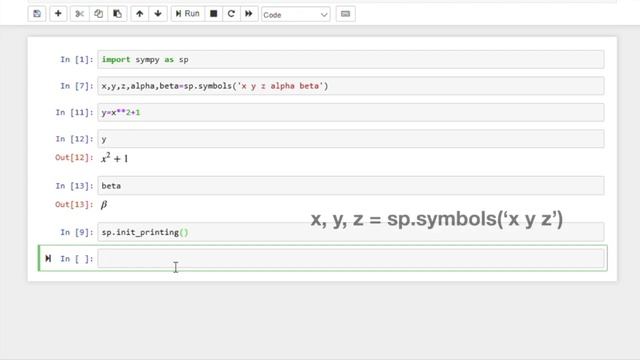Click the In [9] prompt label

pos(77,232)
